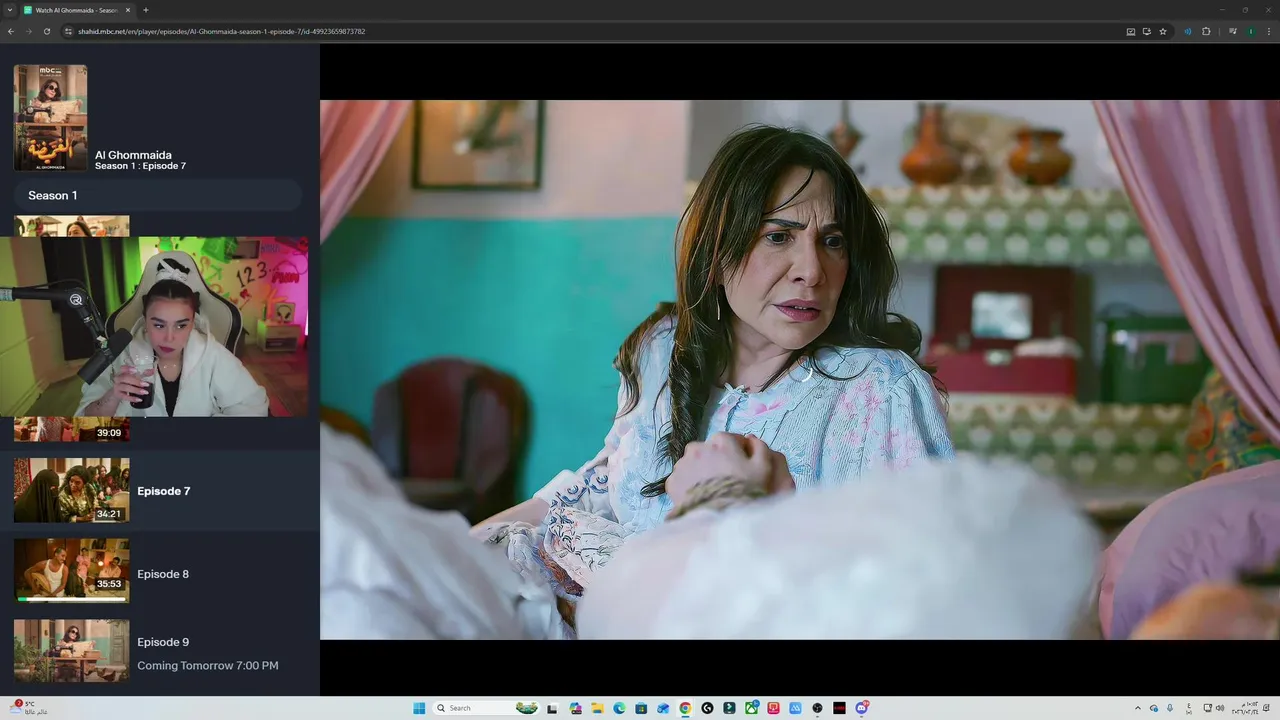The image size is (1280, 720).
Task: Close the Watch Al Ghommaida tab
Action: tap(128, 10)
